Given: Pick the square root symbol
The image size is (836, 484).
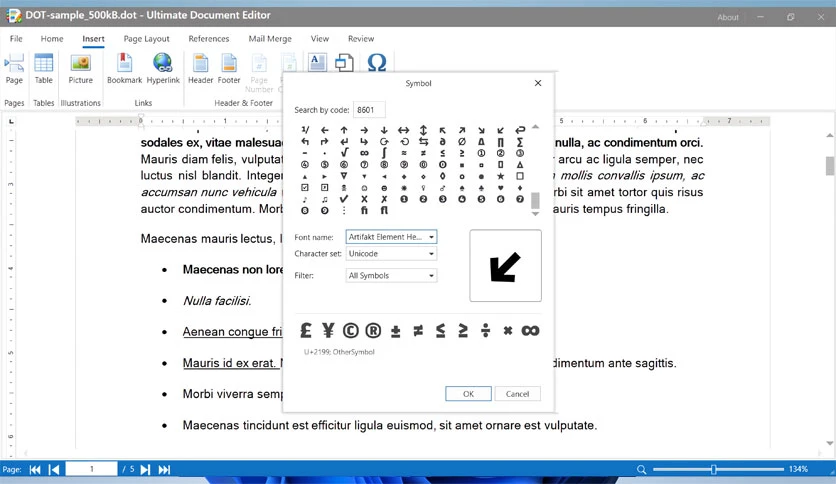Looking at the screenshot, I should (344, 153).
